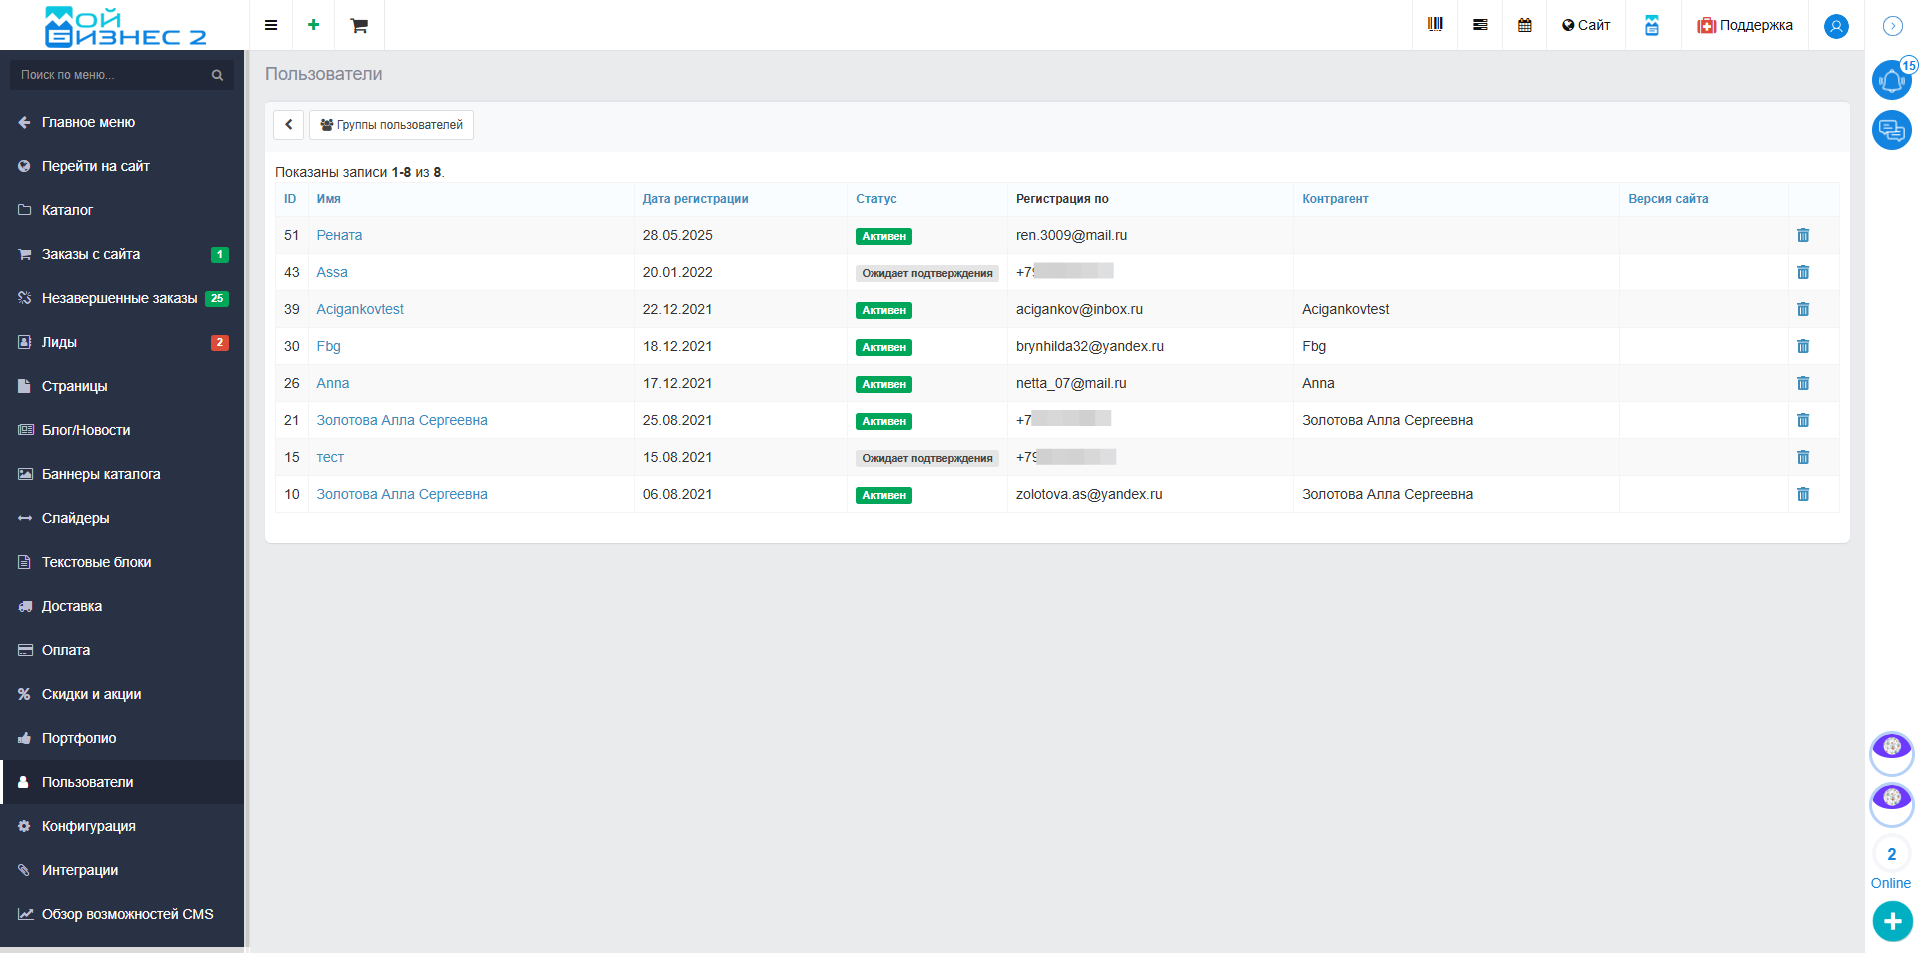This screenshot has height=953, width=1920.
Task: Open Перейти на сайт sidebar item
Action: click(122, 166)
